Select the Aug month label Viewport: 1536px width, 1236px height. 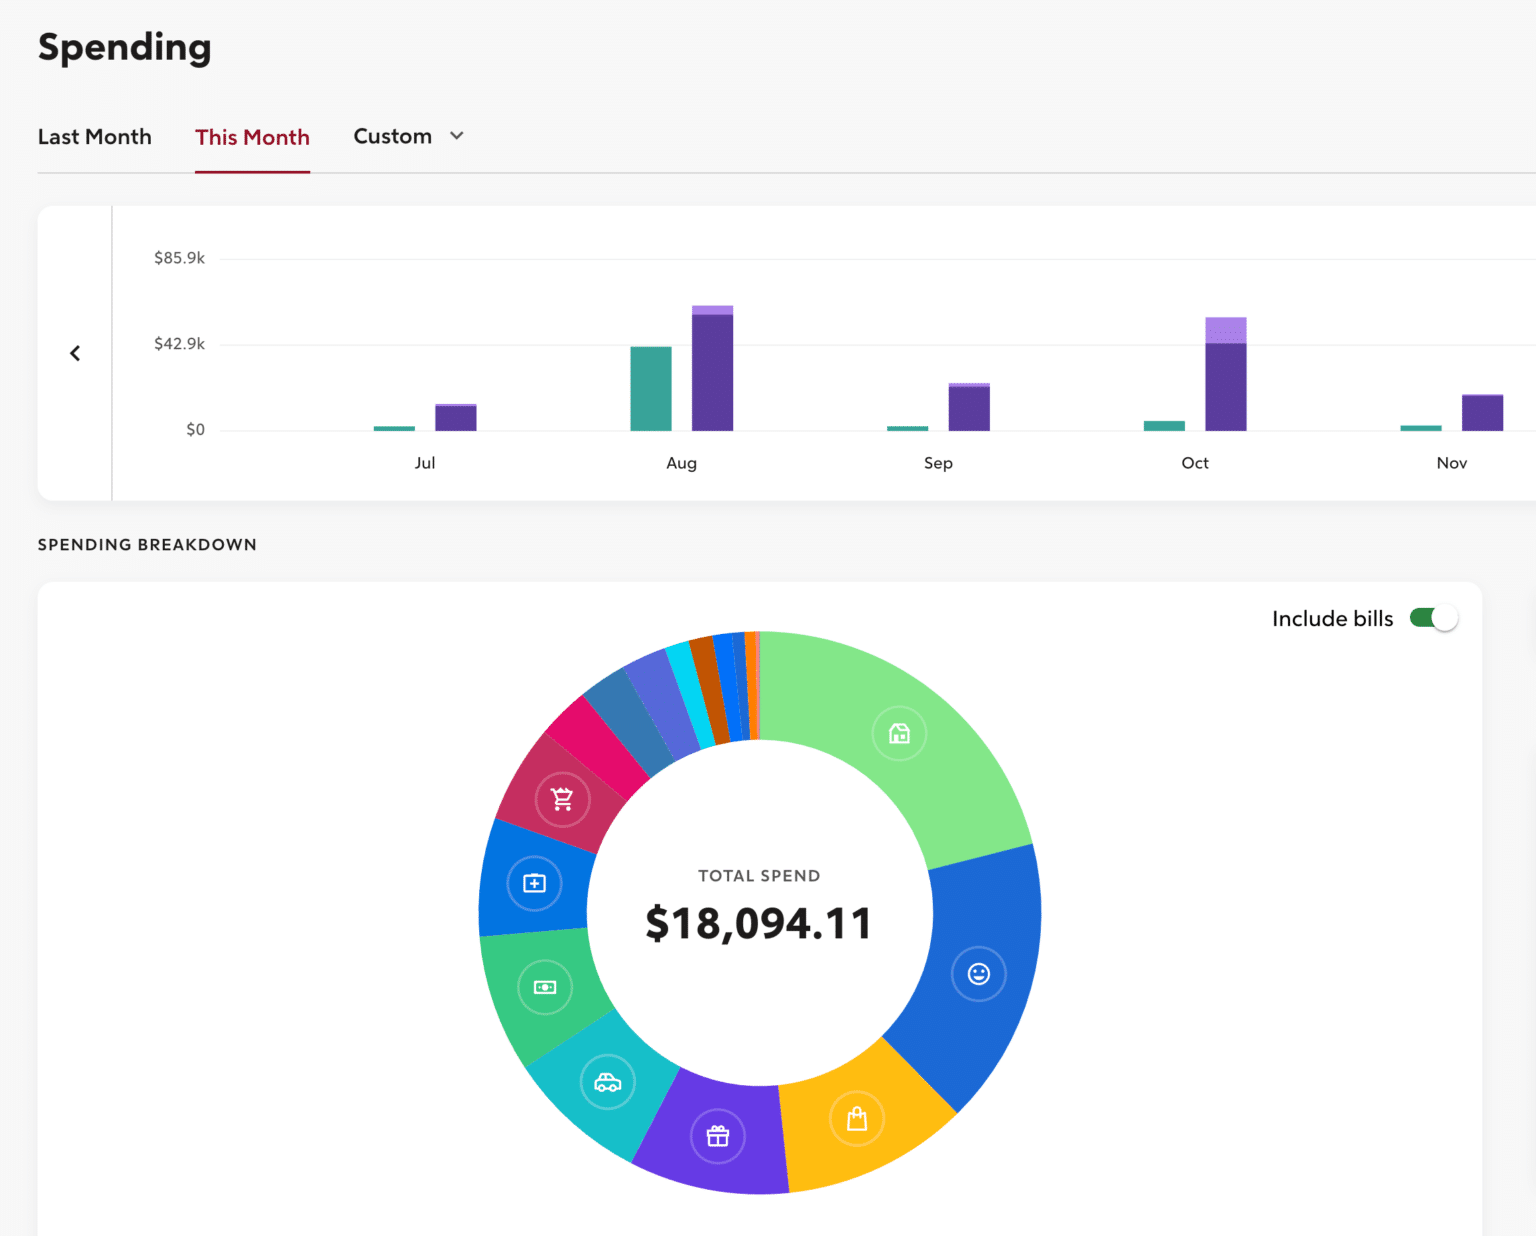pyautogui.click(x=682, y=463)
